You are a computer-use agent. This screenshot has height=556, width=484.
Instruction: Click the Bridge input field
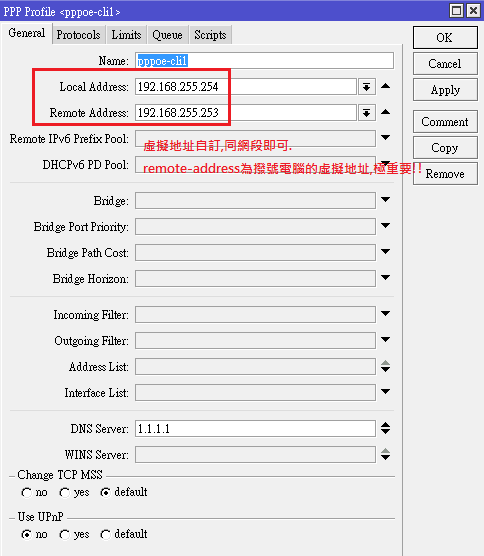pyautogui.click(x=255, y=200)
